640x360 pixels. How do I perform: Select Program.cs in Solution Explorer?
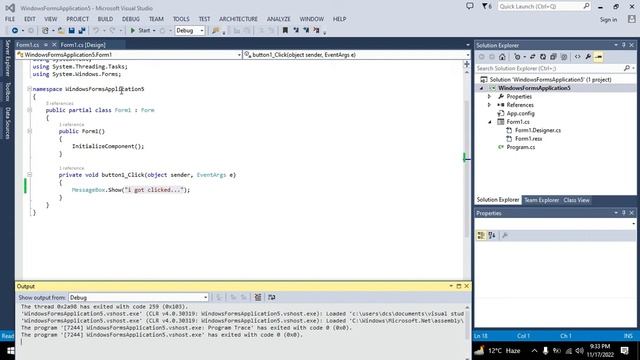[x=520, y=147]
